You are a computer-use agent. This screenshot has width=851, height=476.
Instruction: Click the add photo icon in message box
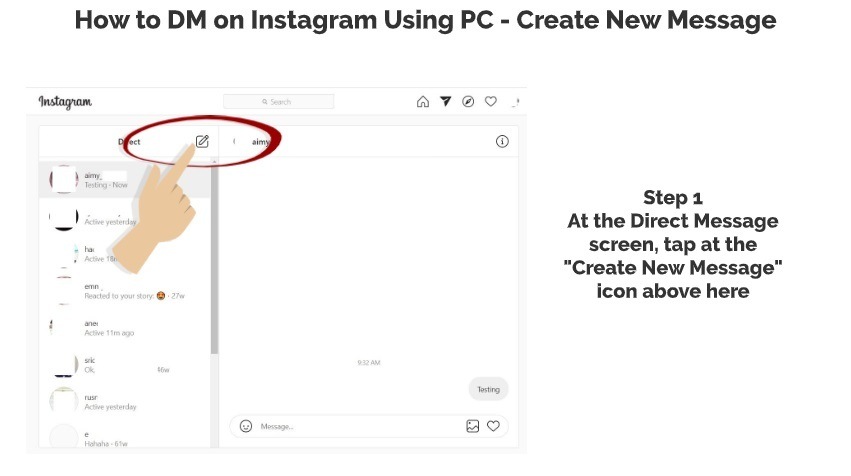click(473, 426)
